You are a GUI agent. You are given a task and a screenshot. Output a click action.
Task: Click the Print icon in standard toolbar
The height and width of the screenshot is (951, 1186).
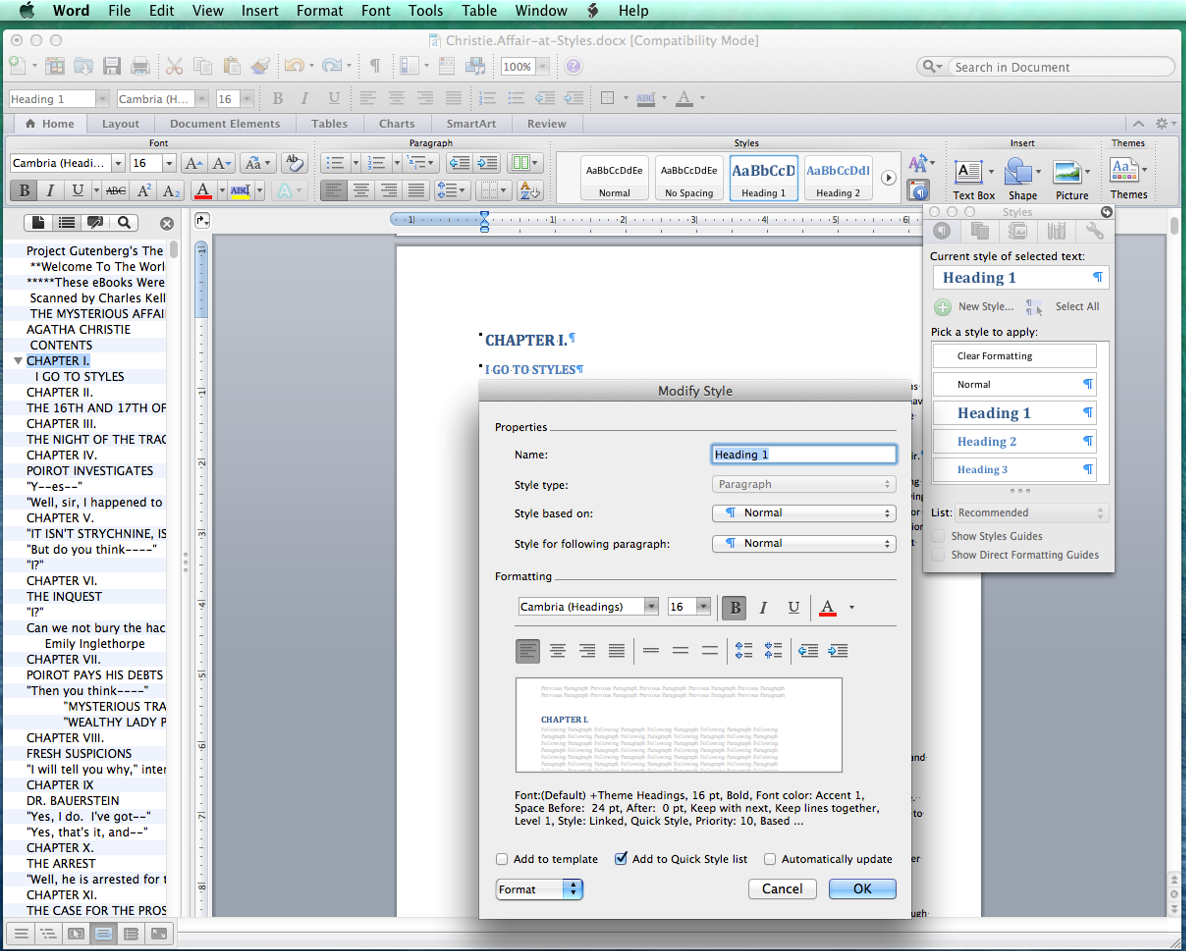pos(140,67)
